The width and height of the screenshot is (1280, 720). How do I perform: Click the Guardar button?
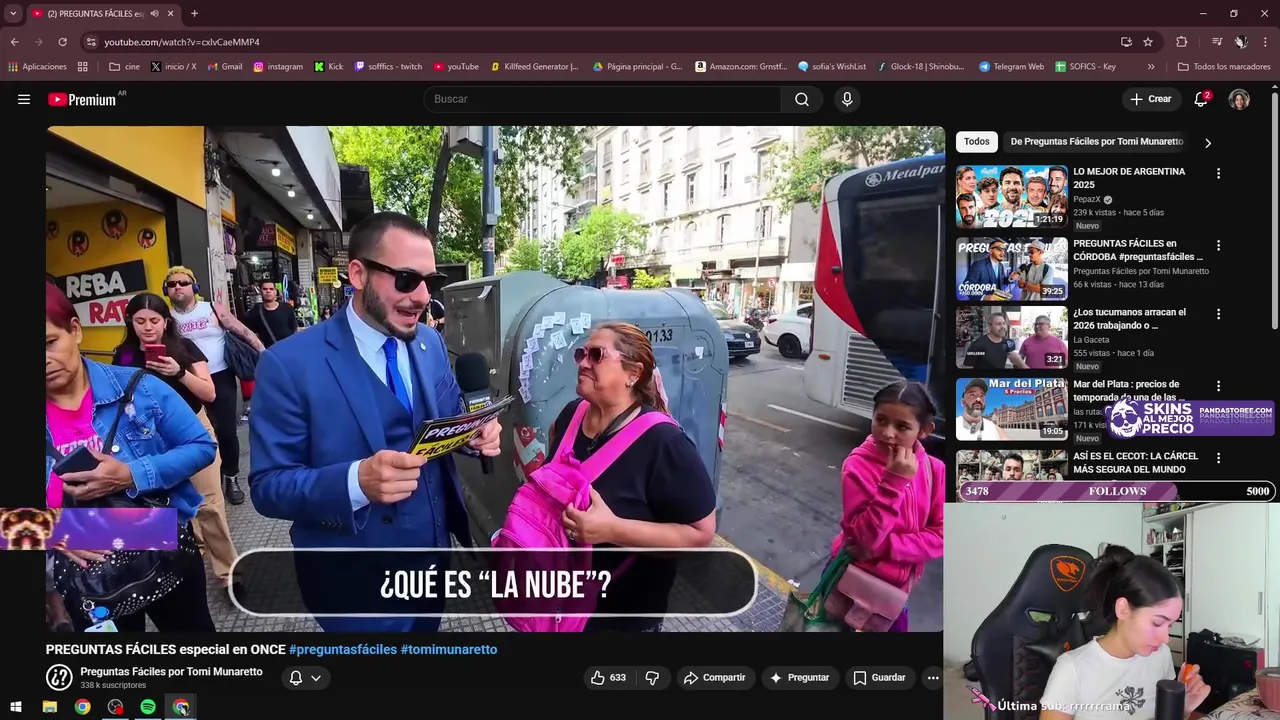pyautogui.click(x=879, y=678)
